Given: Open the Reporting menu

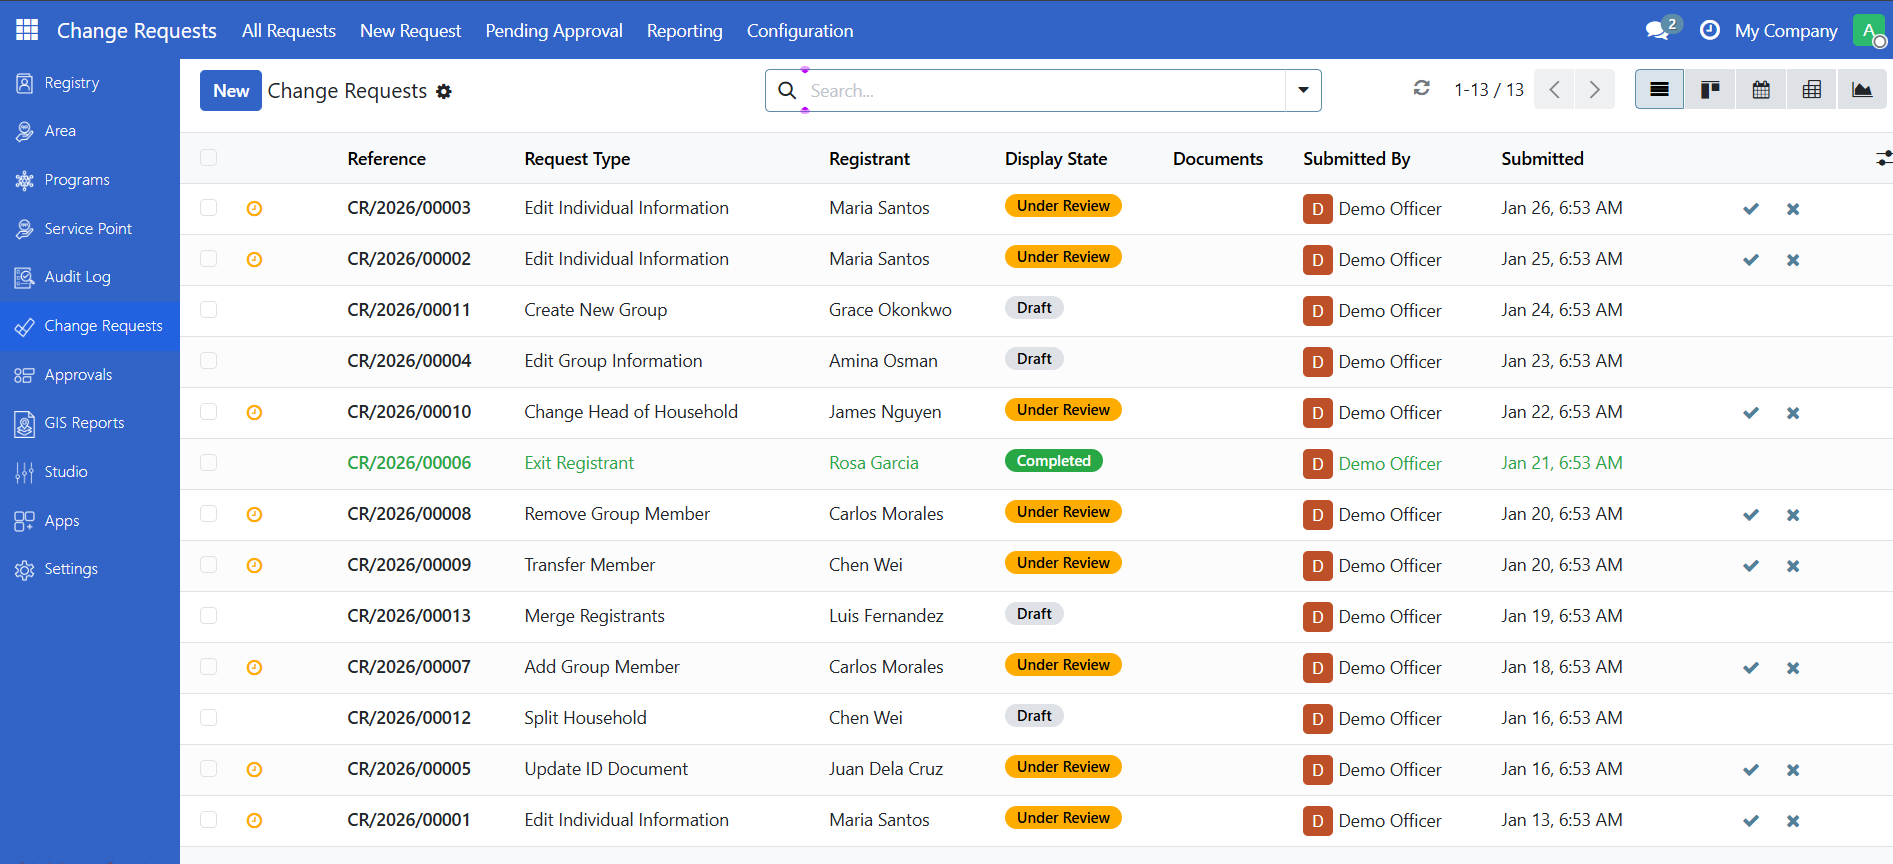Looking at the screenshot, I should (684, 31).
